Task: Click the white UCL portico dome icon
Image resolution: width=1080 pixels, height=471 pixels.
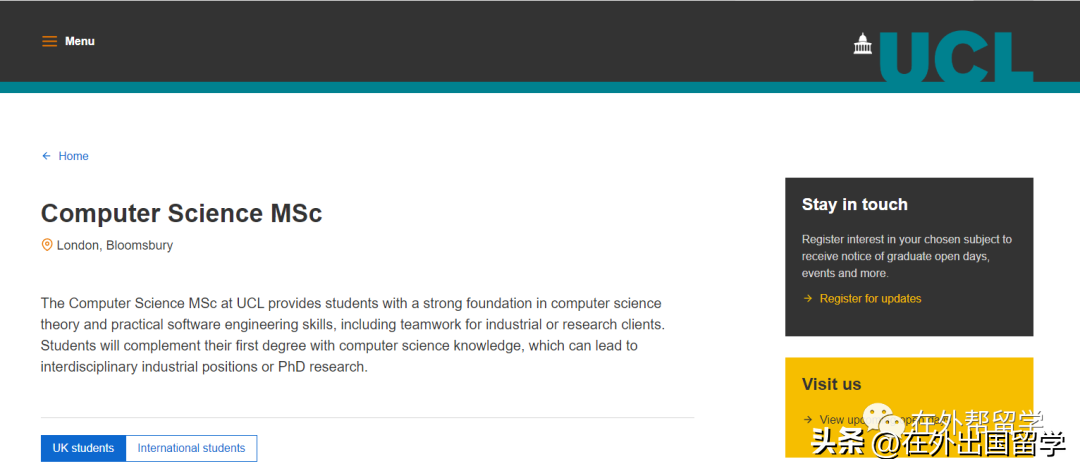Action: 862,43
